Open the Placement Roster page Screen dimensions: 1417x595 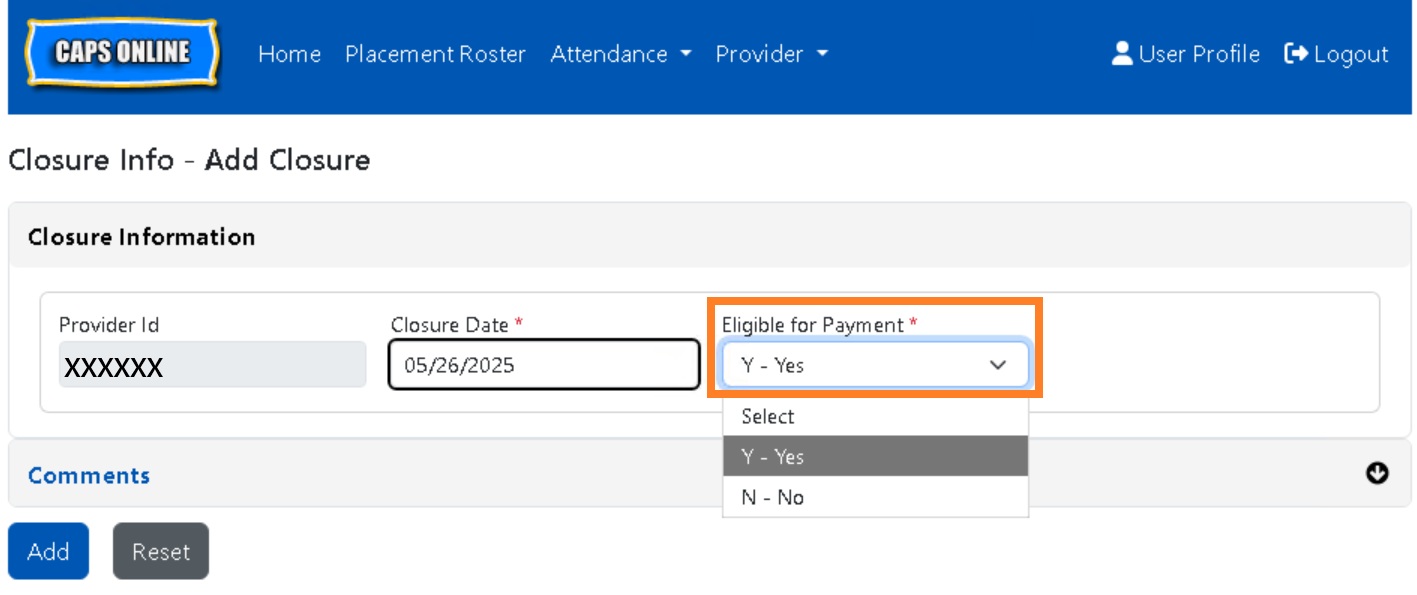[x=435, y=54]
